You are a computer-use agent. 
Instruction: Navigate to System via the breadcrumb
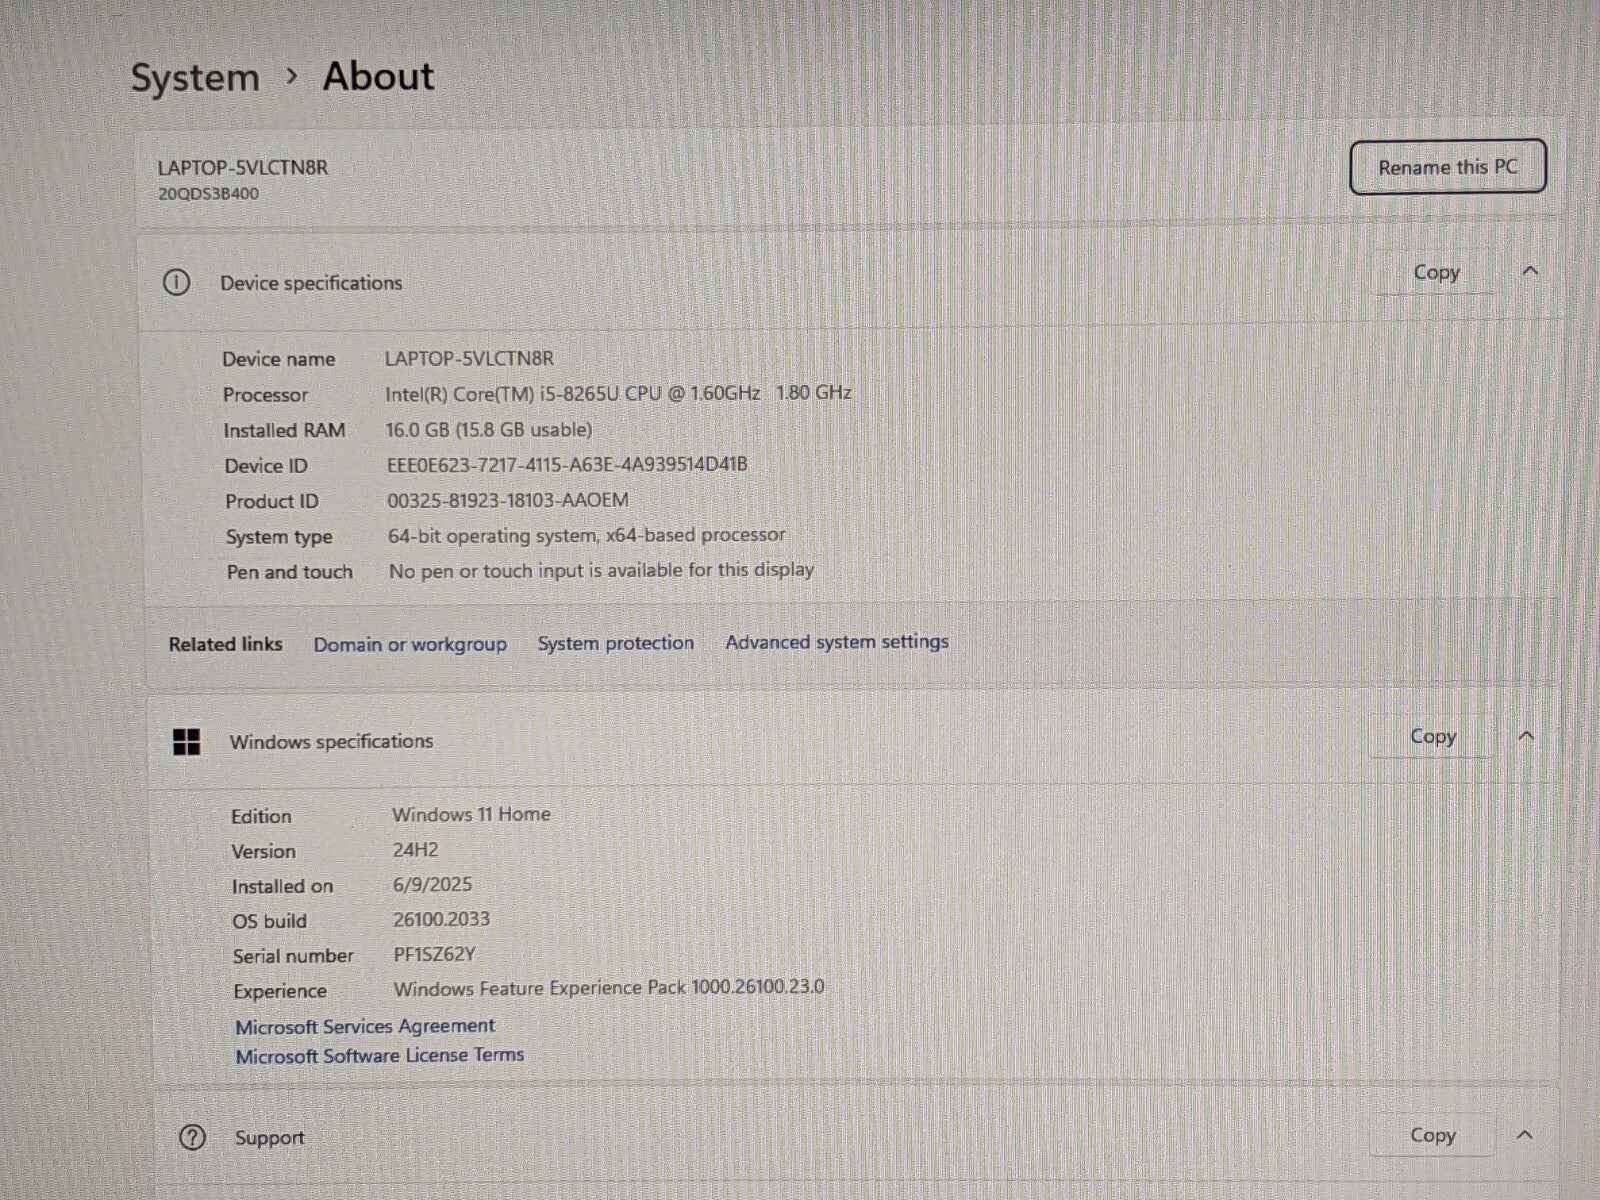(x=195, y=77)
